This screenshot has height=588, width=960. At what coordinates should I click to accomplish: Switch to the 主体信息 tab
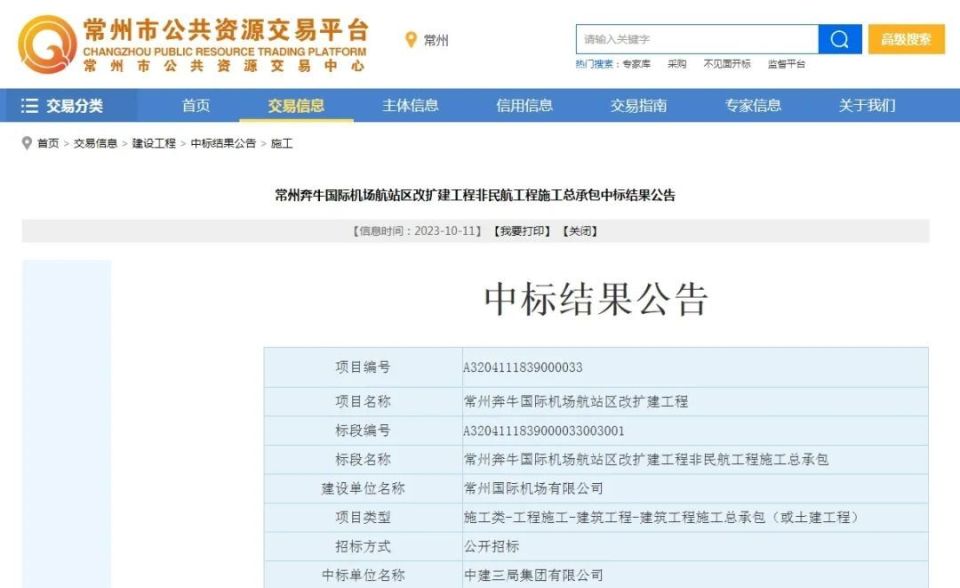click(x=414, y=104)
